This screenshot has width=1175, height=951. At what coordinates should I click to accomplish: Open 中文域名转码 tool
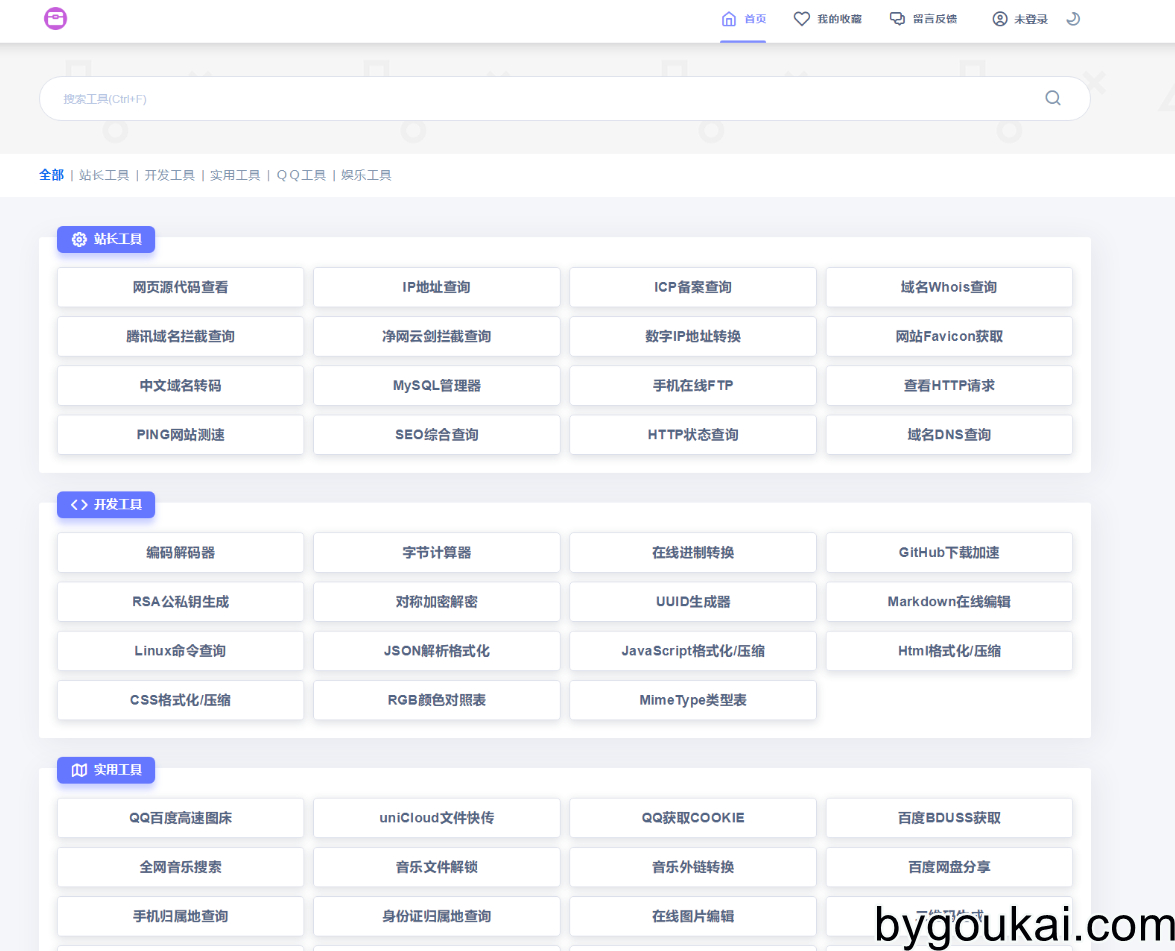[x=181, y=385]
